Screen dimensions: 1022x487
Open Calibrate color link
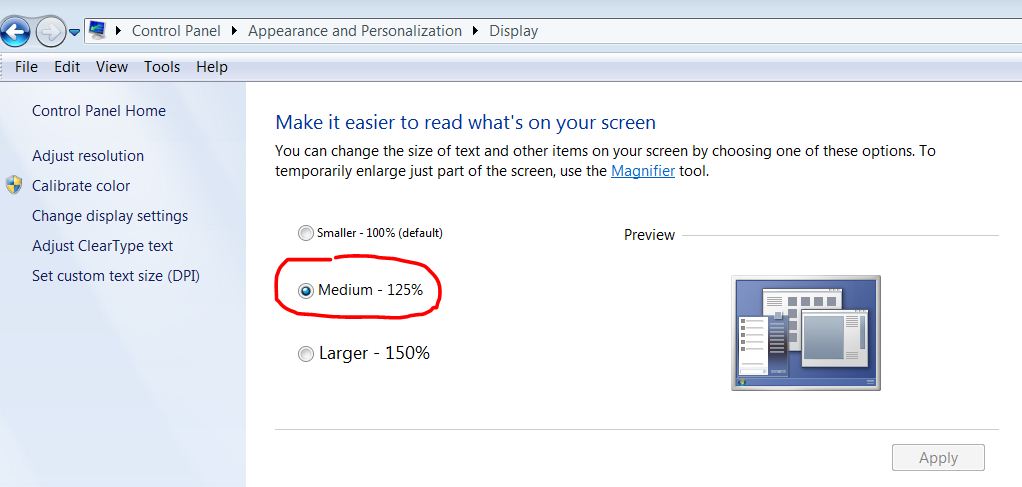tap(81, 186)
